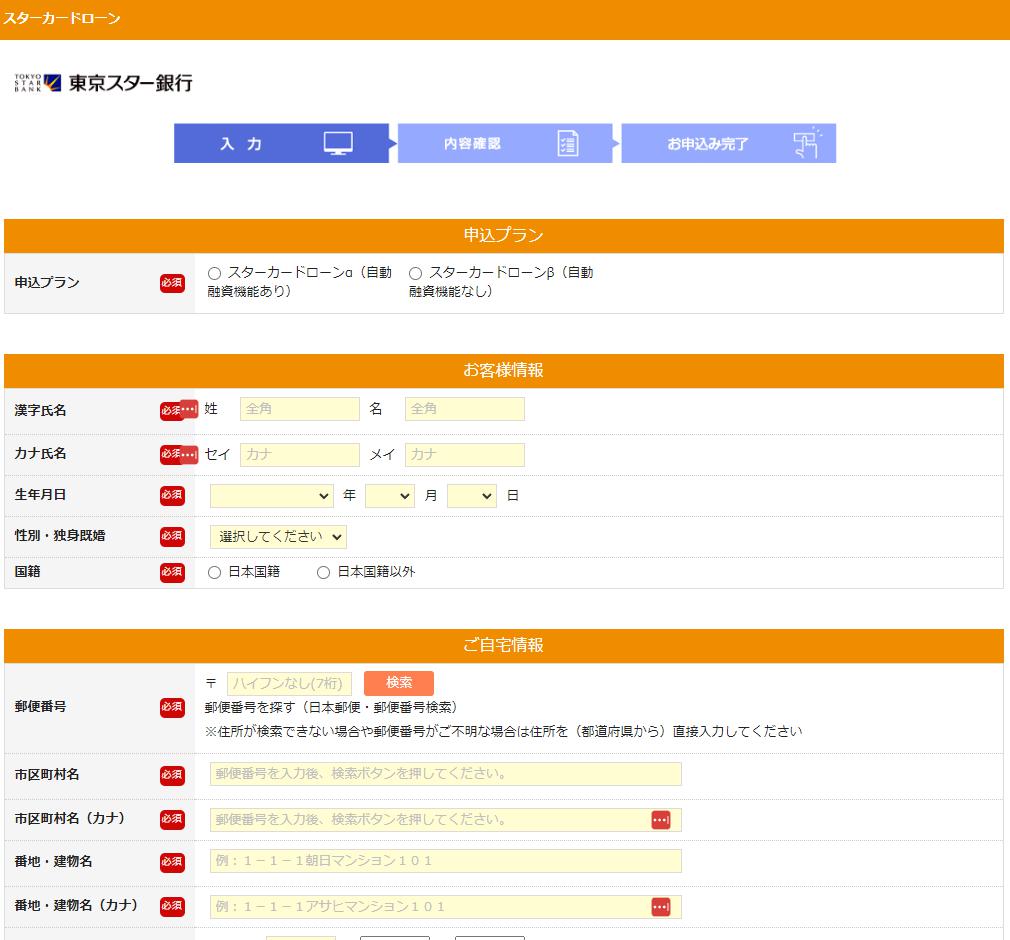Click the ※住所が検索できない場合 note text
1010x940 pixels.
click(x=504, y=732)
